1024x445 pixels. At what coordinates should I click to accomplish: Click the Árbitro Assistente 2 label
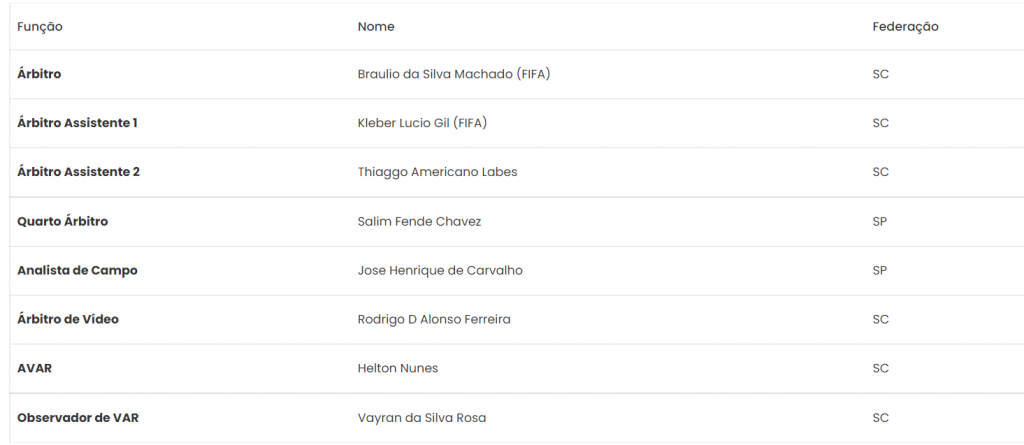click(x=78, y=172)
